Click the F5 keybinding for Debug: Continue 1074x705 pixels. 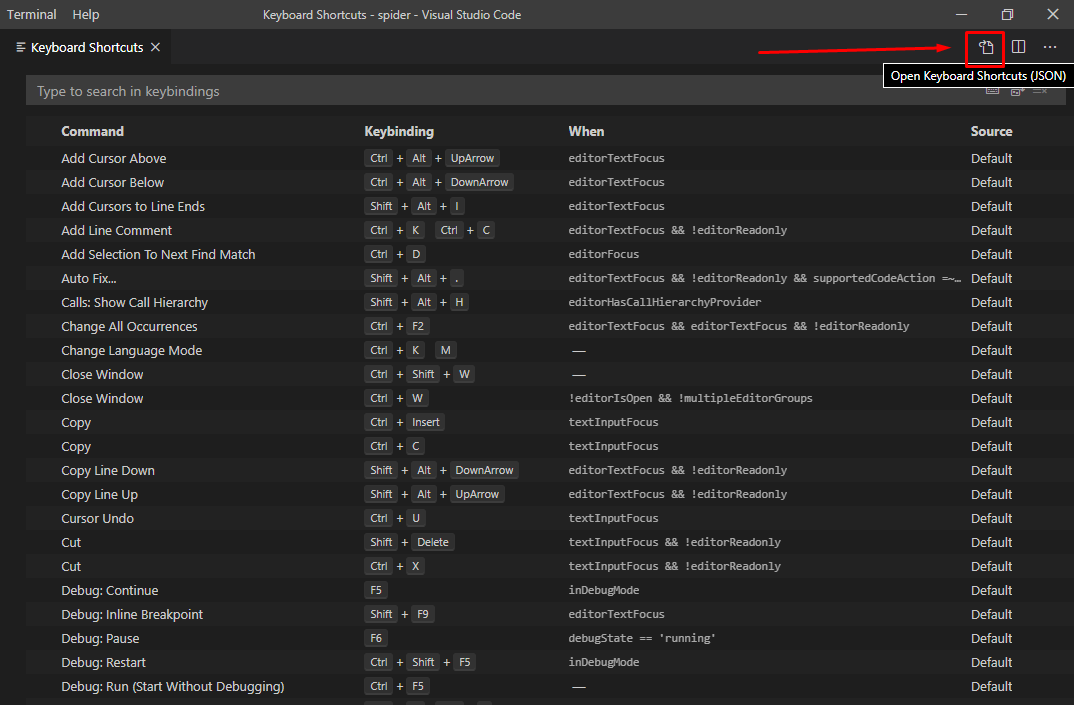(x=376, y=590)
